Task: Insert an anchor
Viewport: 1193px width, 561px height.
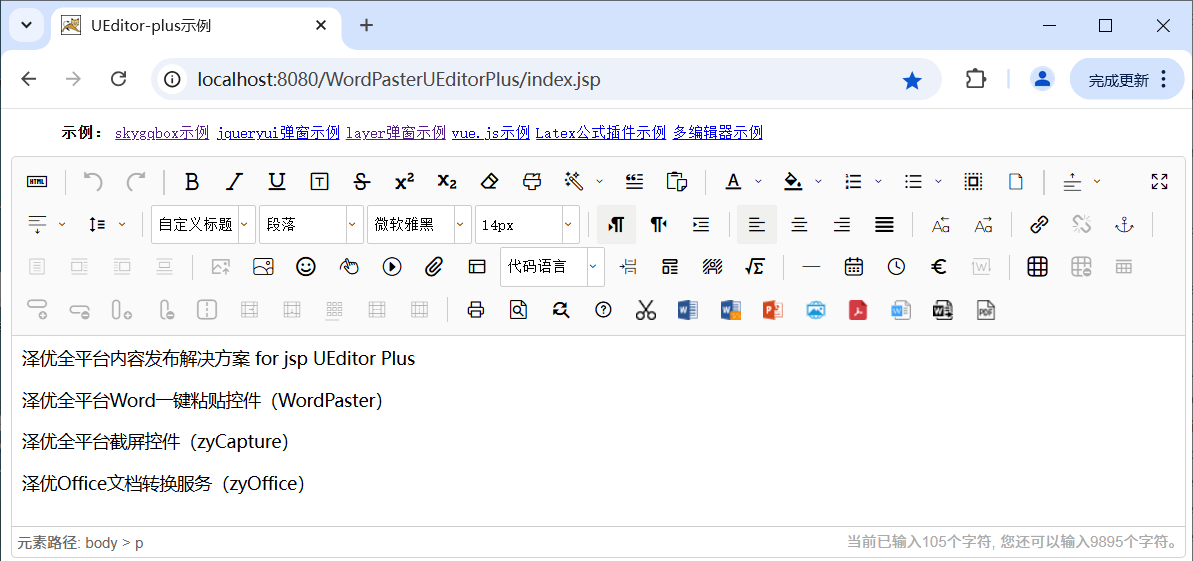Action: 1125,225
